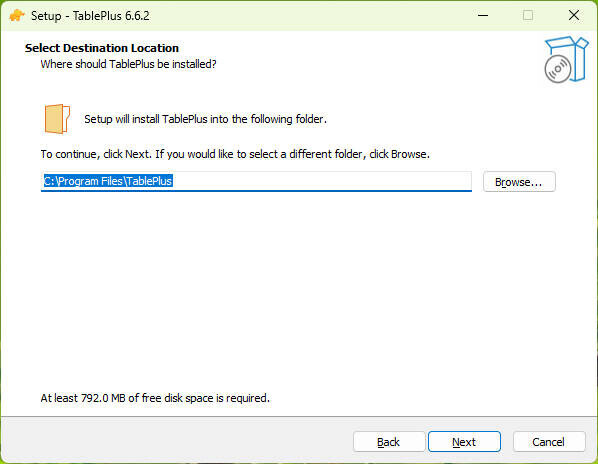Cancel the TablePlus installation

pos(549,442)
